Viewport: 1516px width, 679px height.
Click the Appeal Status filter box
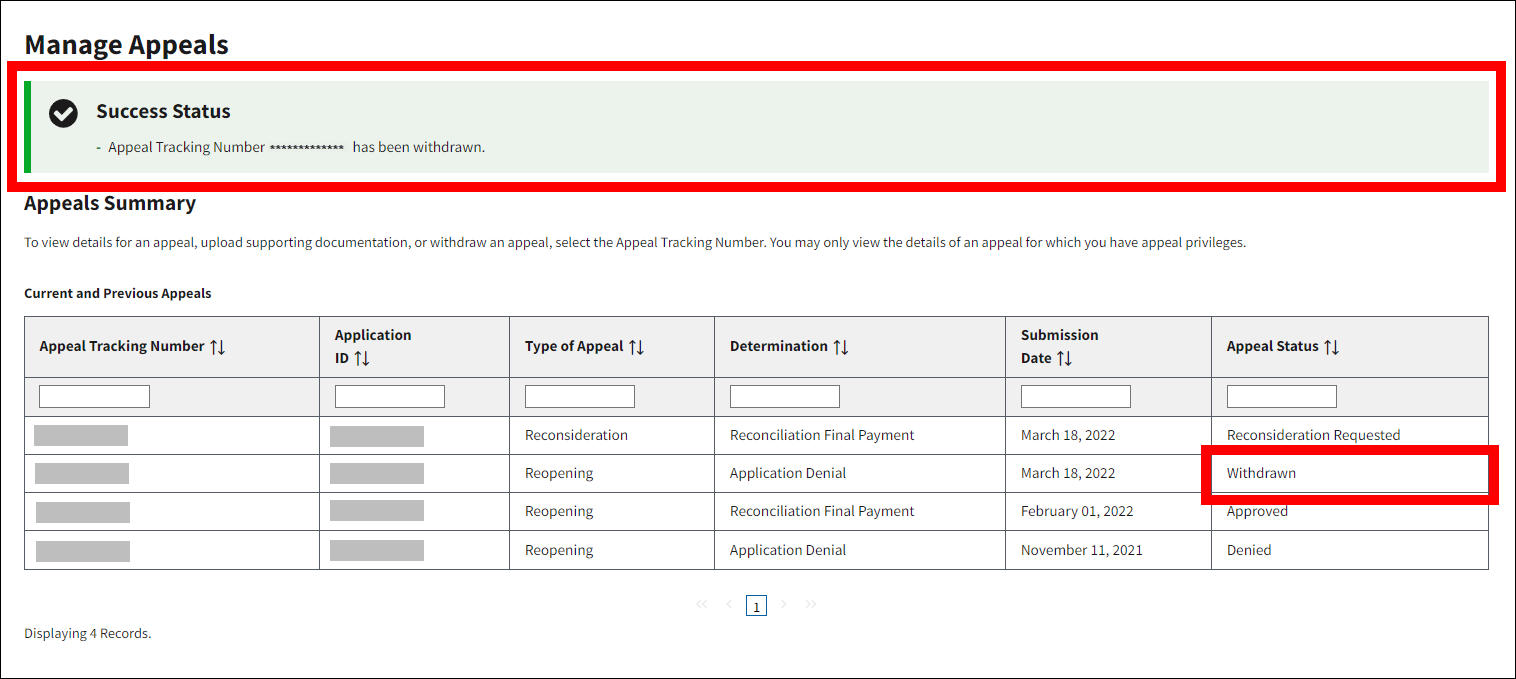pos(1281,397)
